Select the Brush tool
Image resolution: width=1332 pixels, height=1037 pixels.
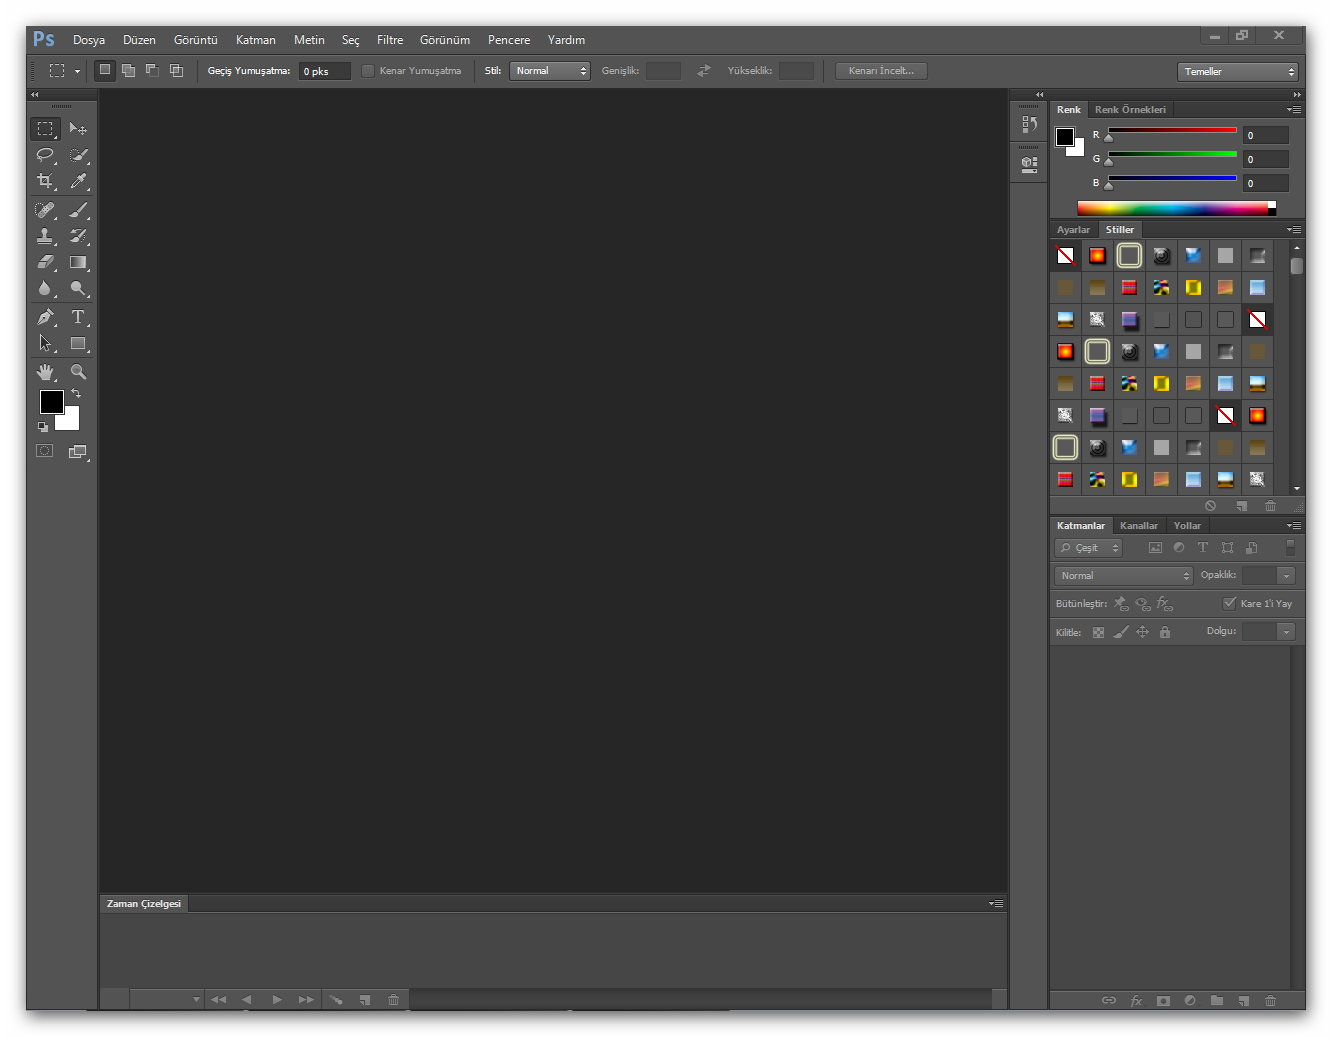[78, 210]
